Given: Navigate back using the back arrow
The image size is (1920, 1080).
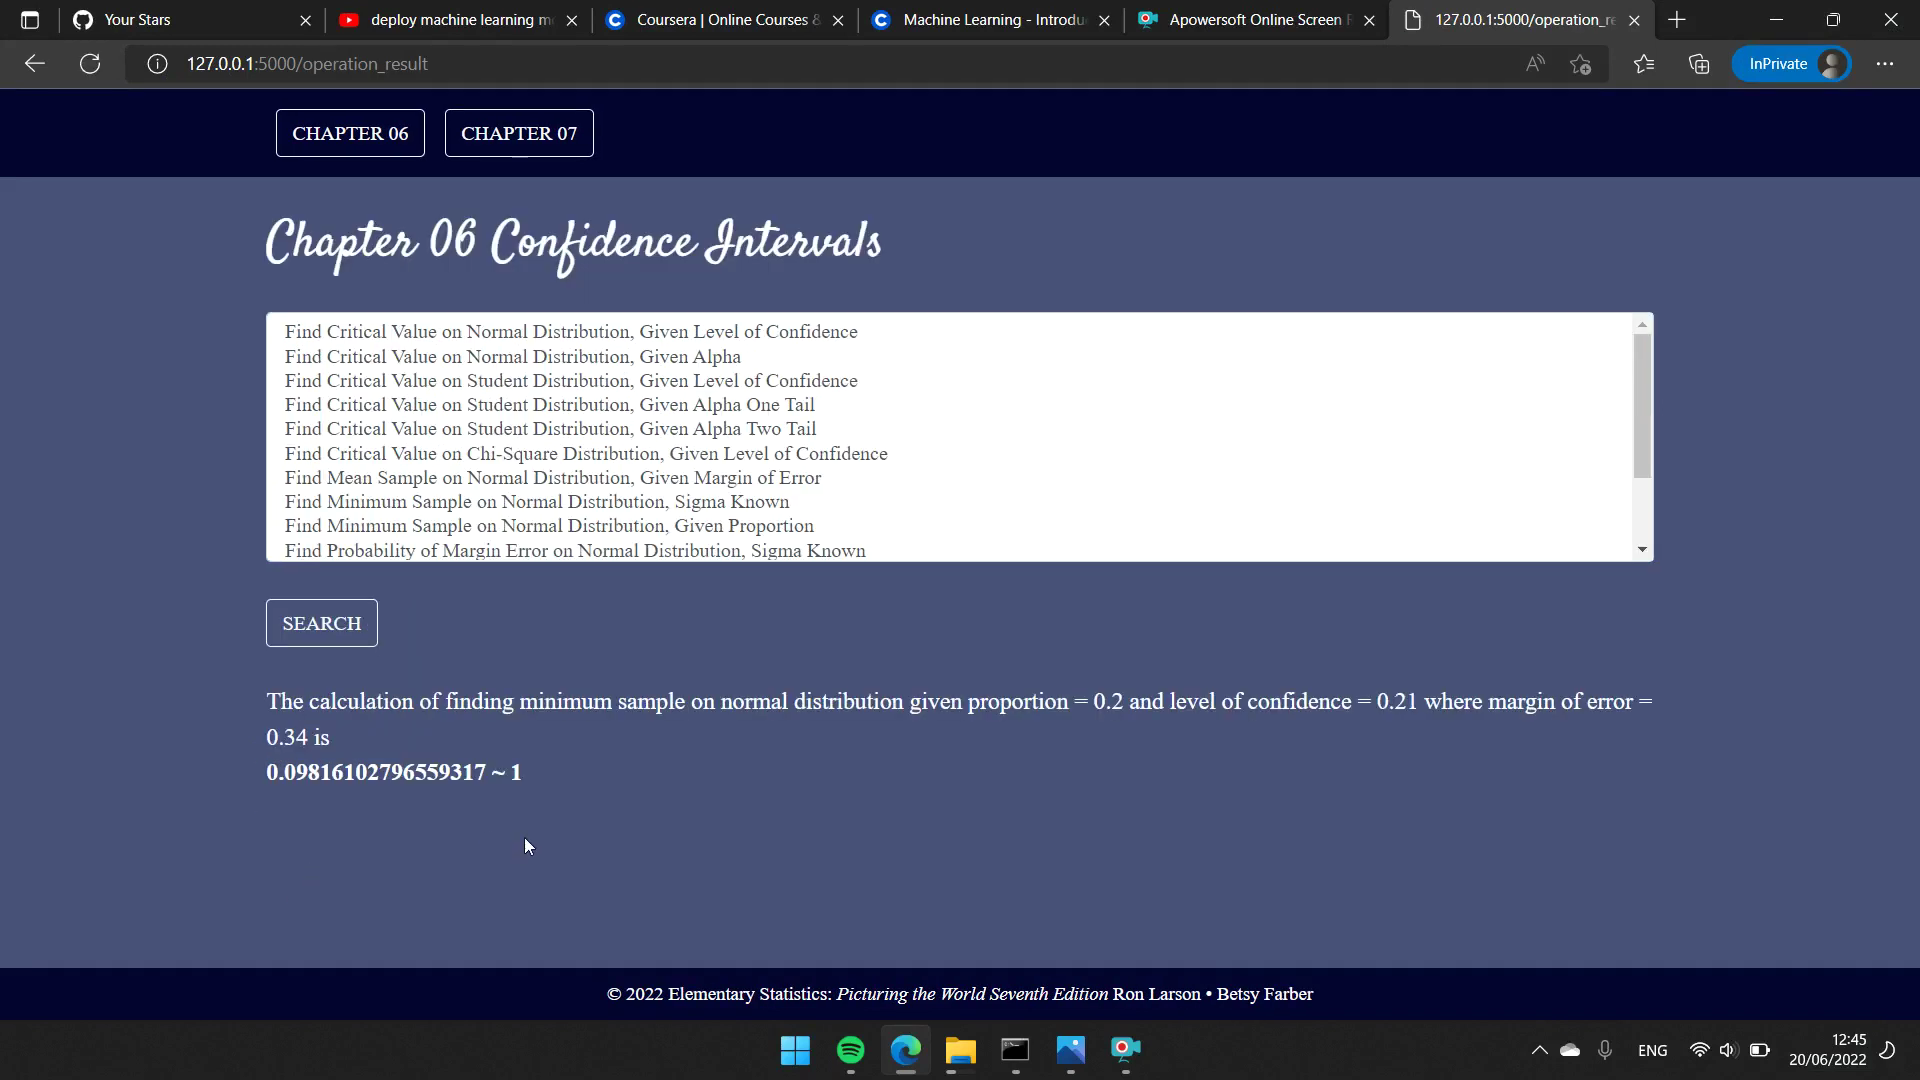Looking at the screenshot, I should pyautogui.click(x=34, y=63).
